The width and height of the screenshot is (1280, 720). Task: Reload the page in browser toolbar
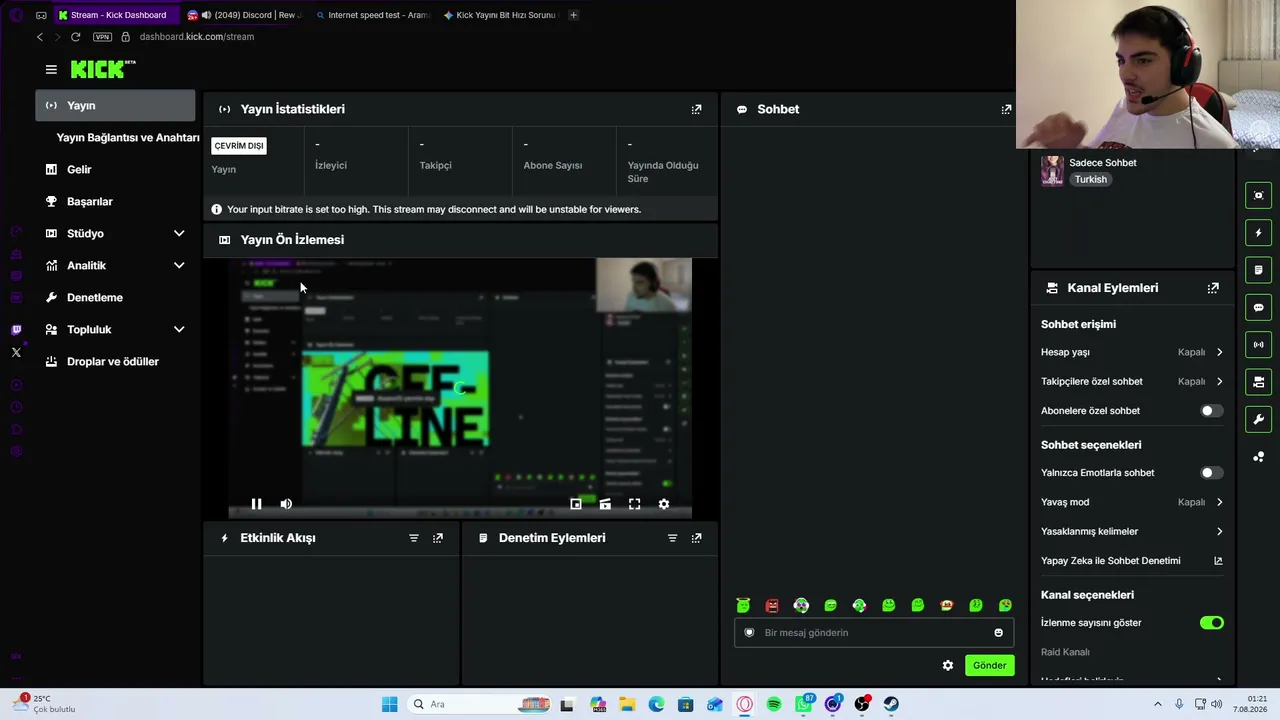(75, 37)
